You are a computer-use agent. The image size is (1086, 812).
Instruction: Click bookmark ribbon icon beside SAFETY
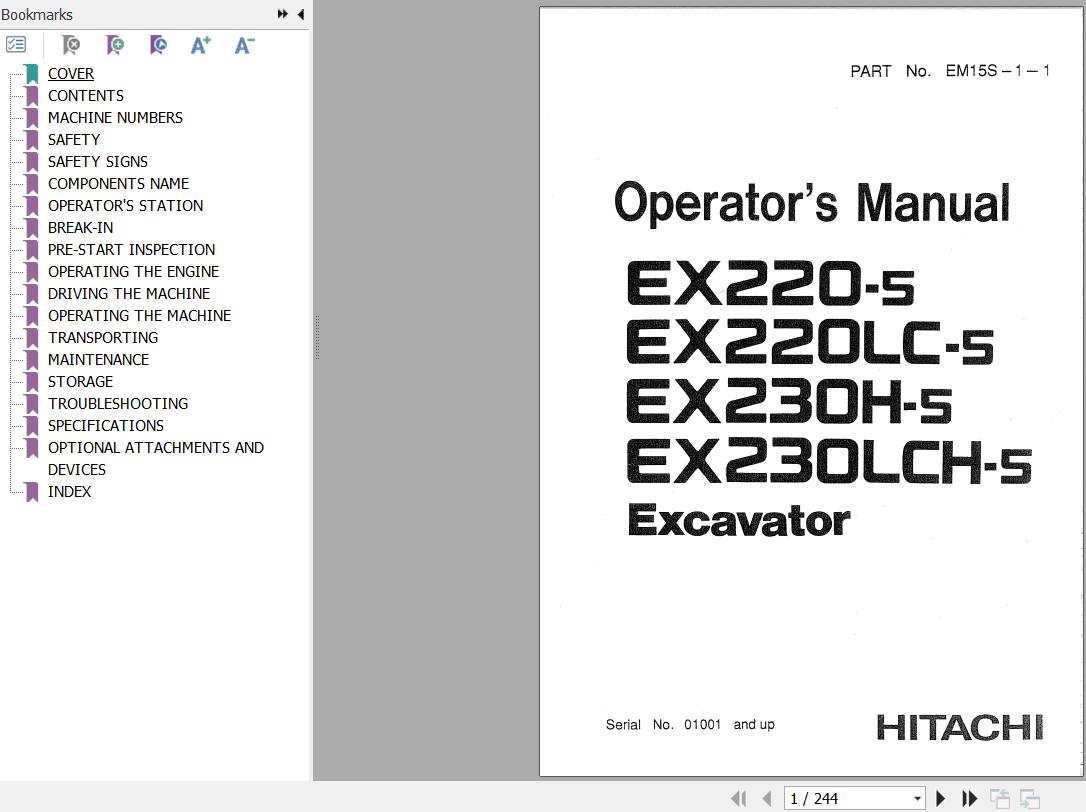32,140
